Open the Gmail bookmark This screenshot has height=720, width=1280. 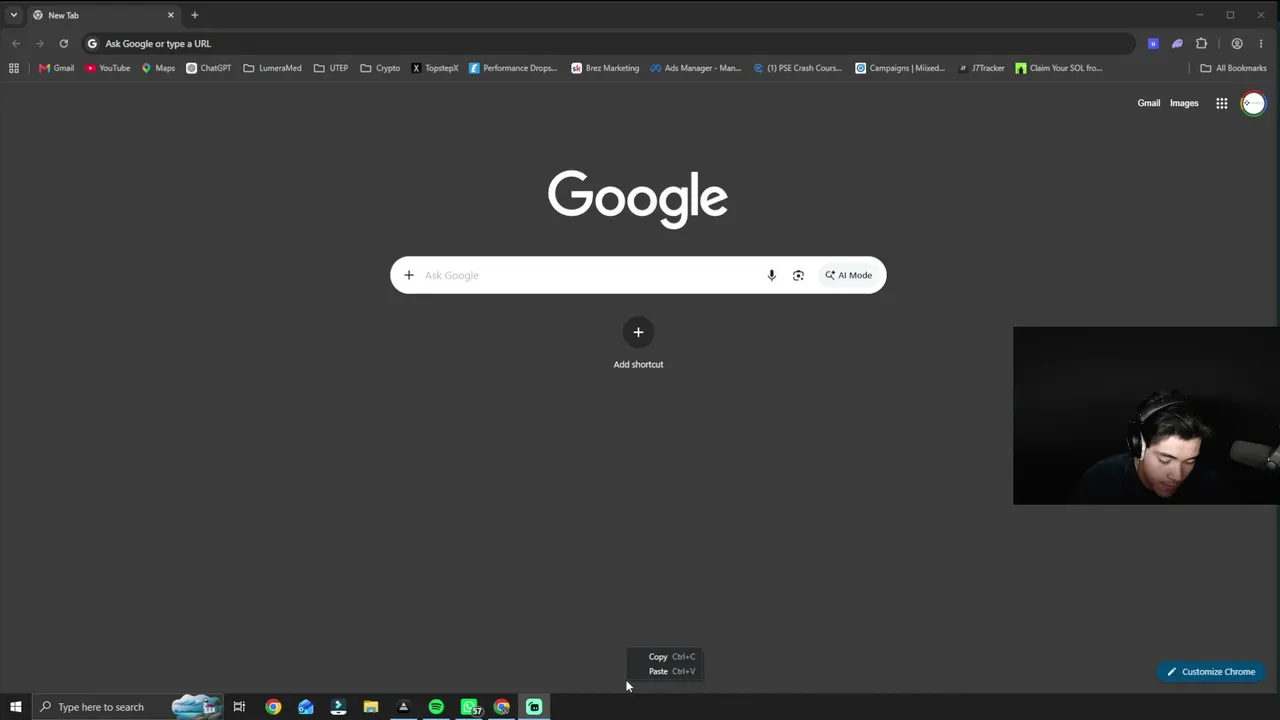pos(56,68)
